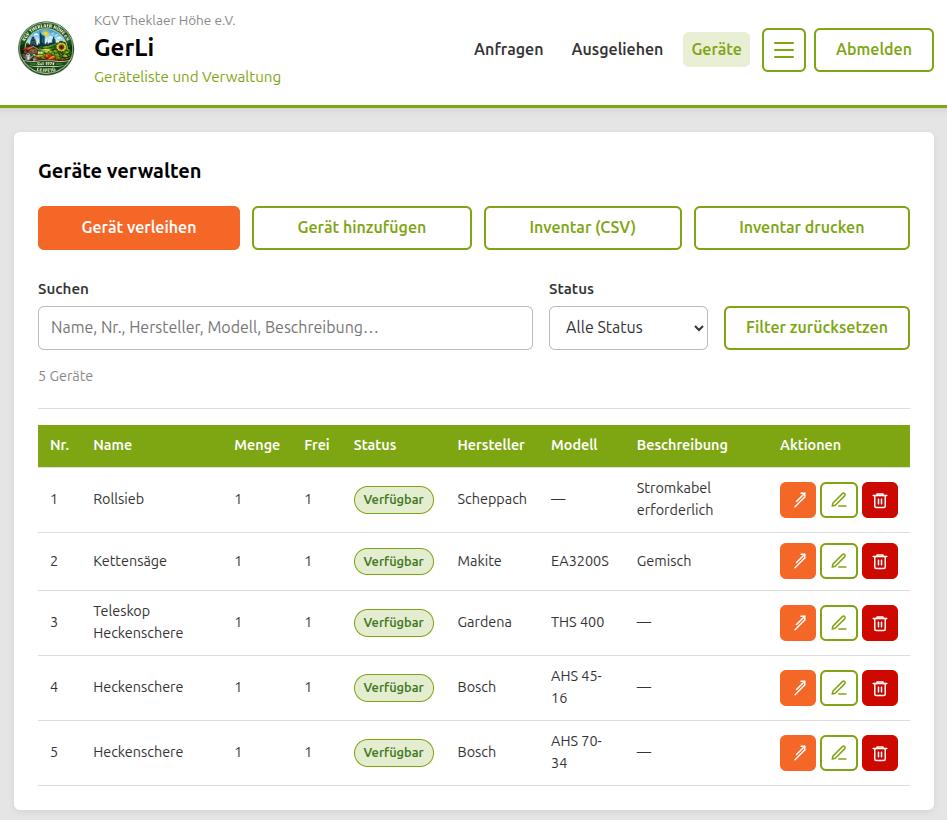Delete the Heckenschere AHS 70-34 with its trash icon
Image resolution: width=947 pixels, height=820 pixels.
pyautogui.click(x=880, y=753)
